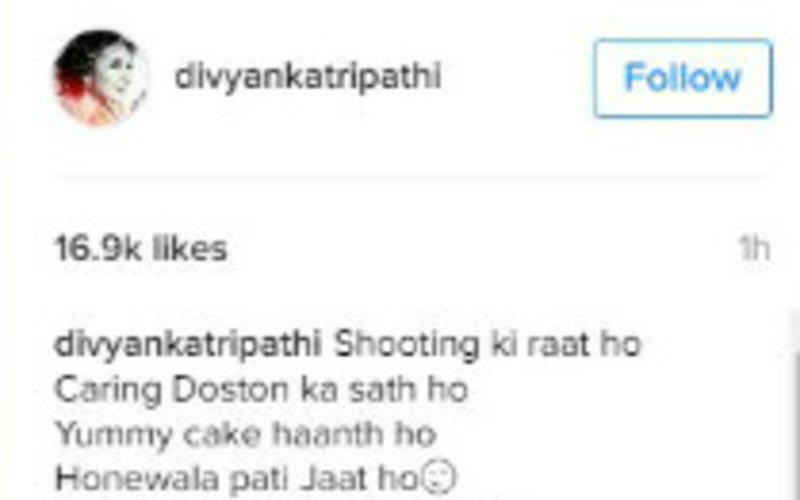Click the 'Caring Doston ka sath ho' line
Viewport: 800px width, 500px height.
tap(261, 390)
